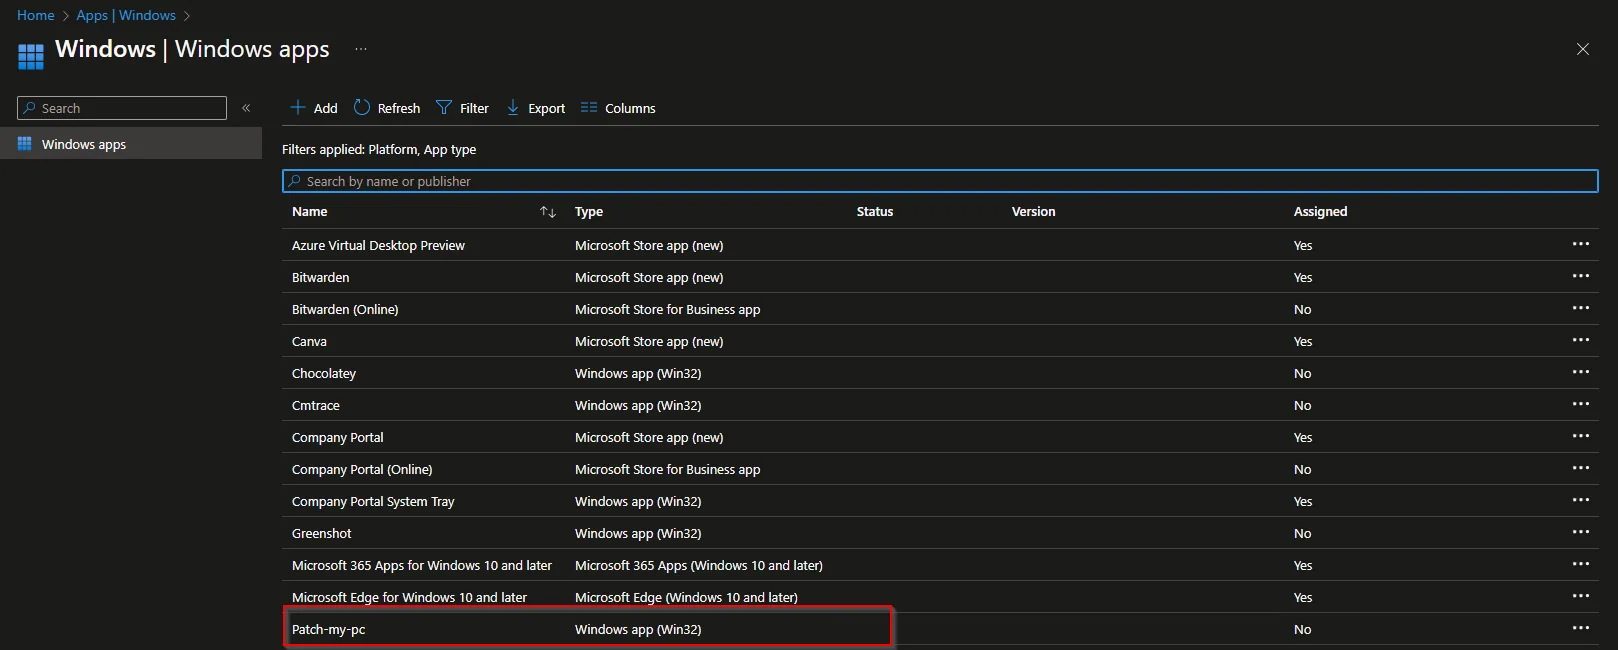Go to Apps | Windows breadcrumb

(x=126, y=15)
